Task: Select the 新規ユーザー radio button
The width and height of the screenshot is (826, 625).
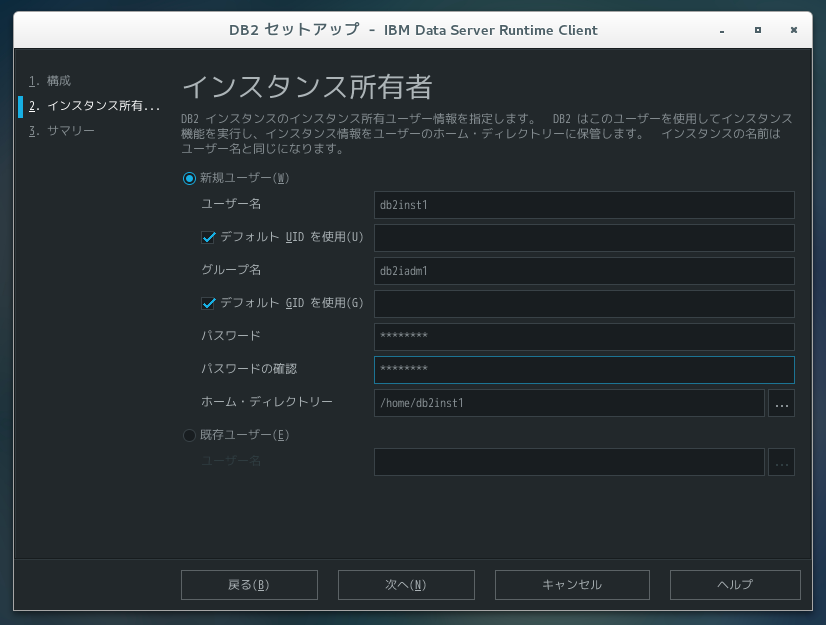Action: tap(189, 178)
